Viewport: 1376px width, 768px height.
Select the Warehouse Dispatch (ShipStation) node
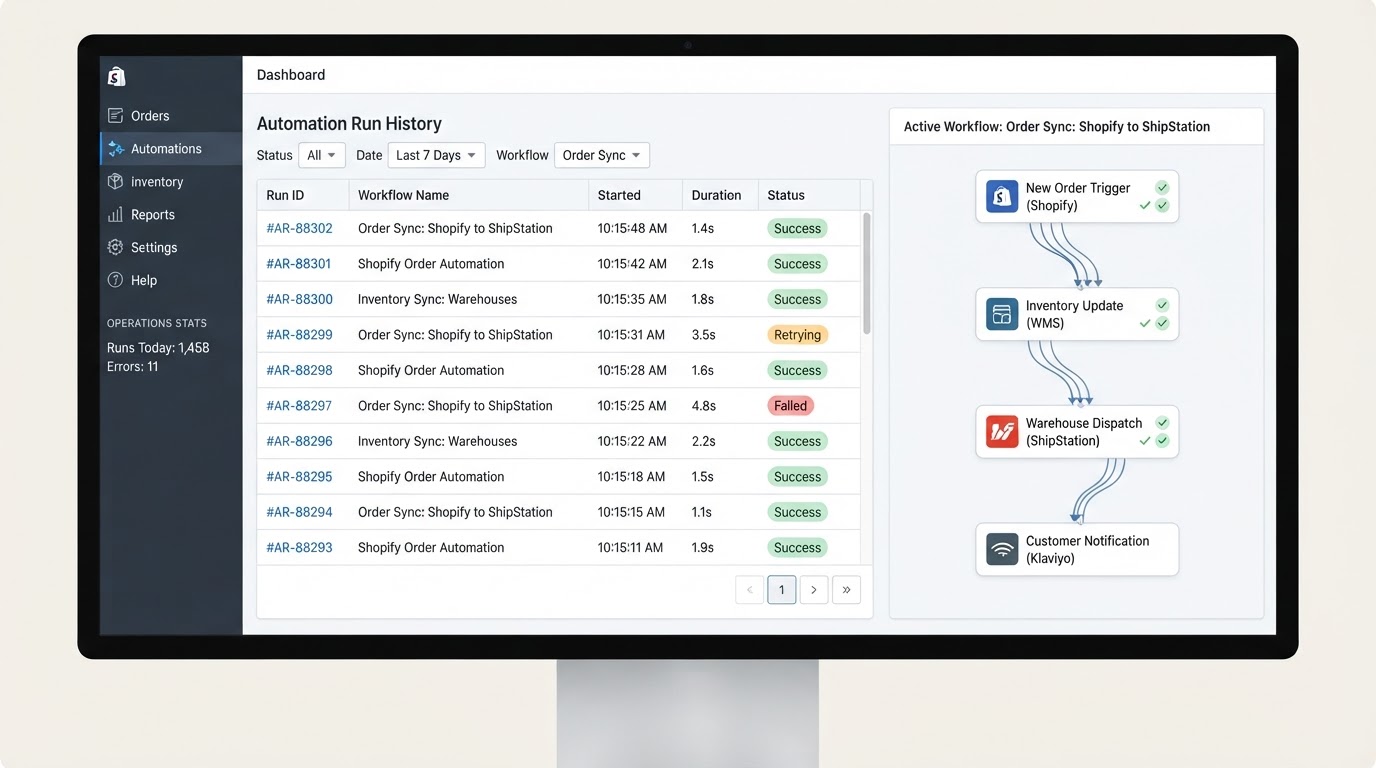1077,431
